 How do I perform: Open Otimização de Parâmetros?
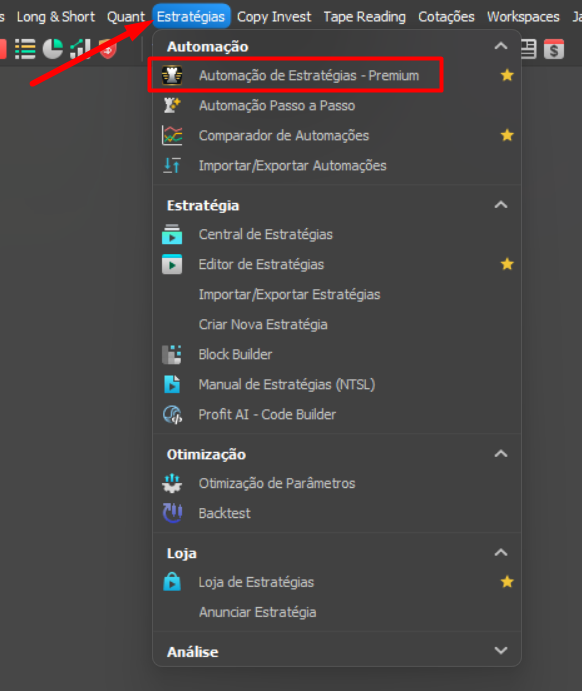pyautogui.click(x=277, y=483)
